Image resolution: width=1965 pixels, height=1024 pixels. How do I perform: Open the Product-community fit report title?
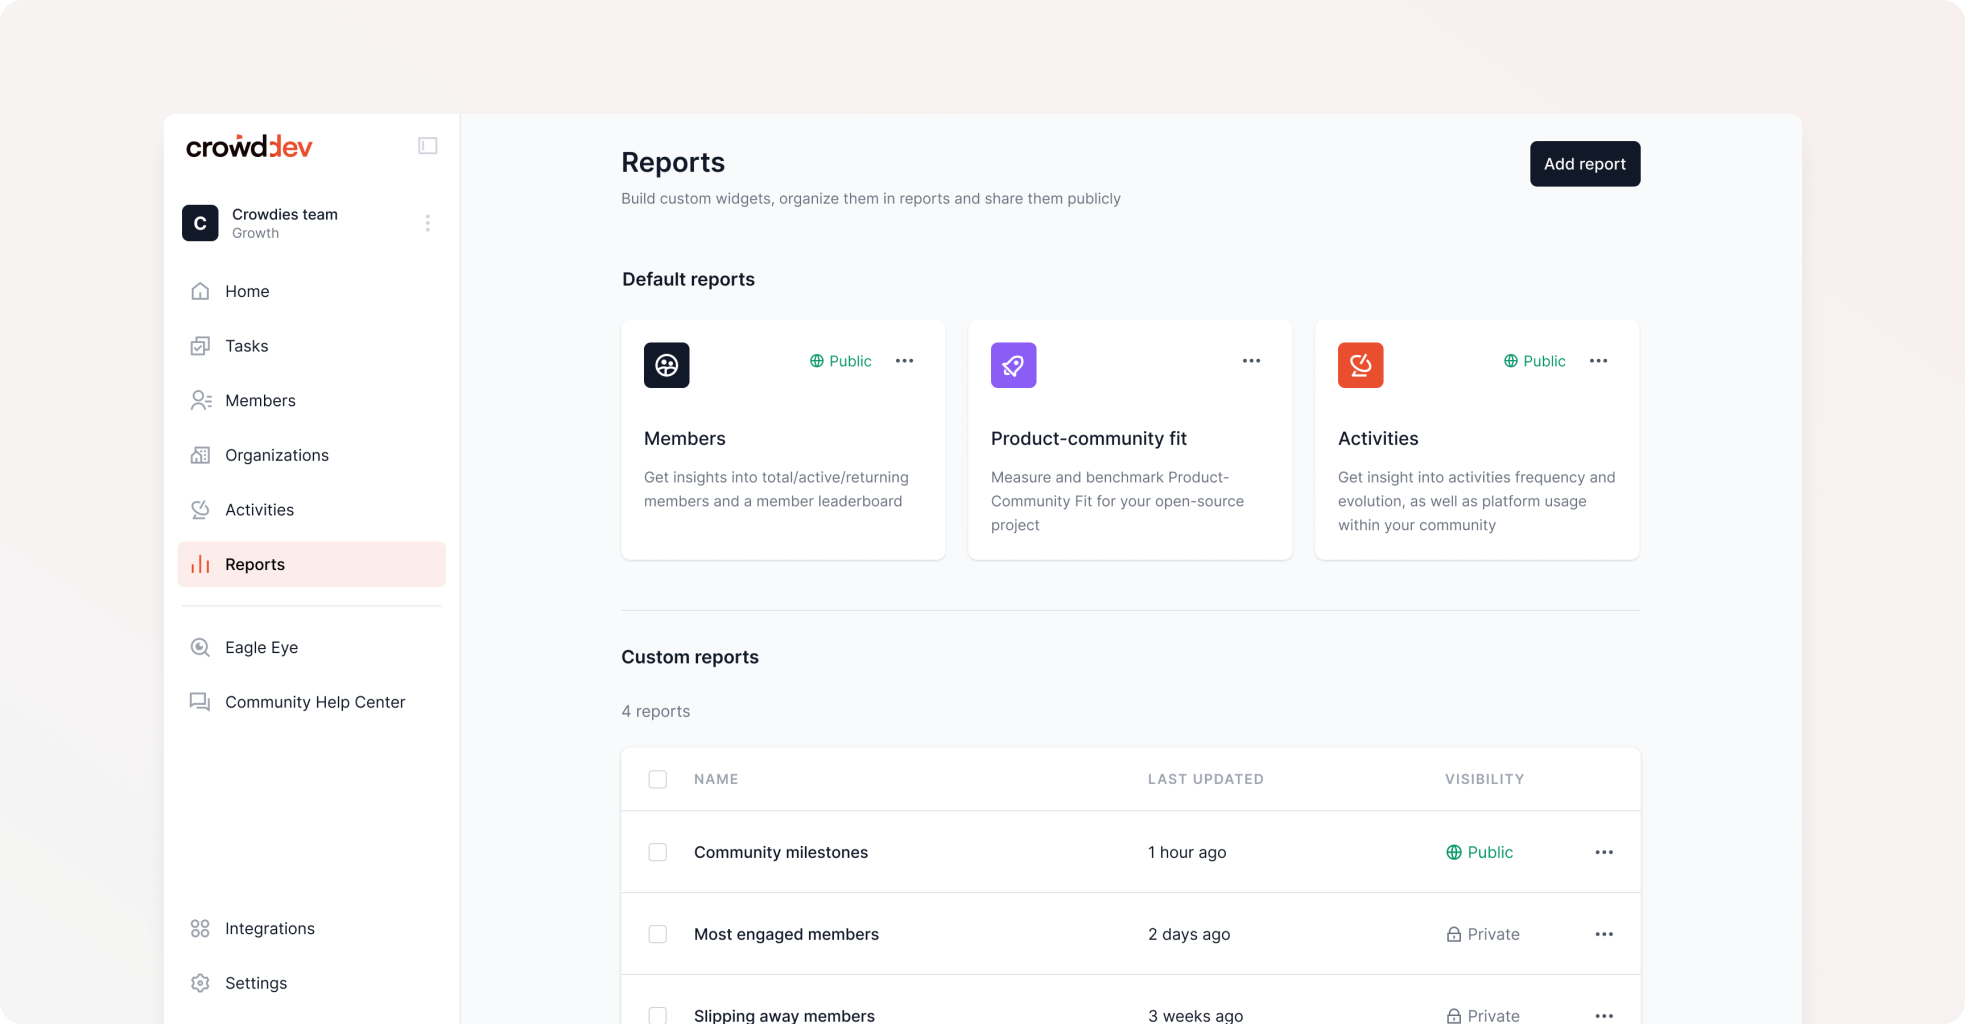(1089, 438)
